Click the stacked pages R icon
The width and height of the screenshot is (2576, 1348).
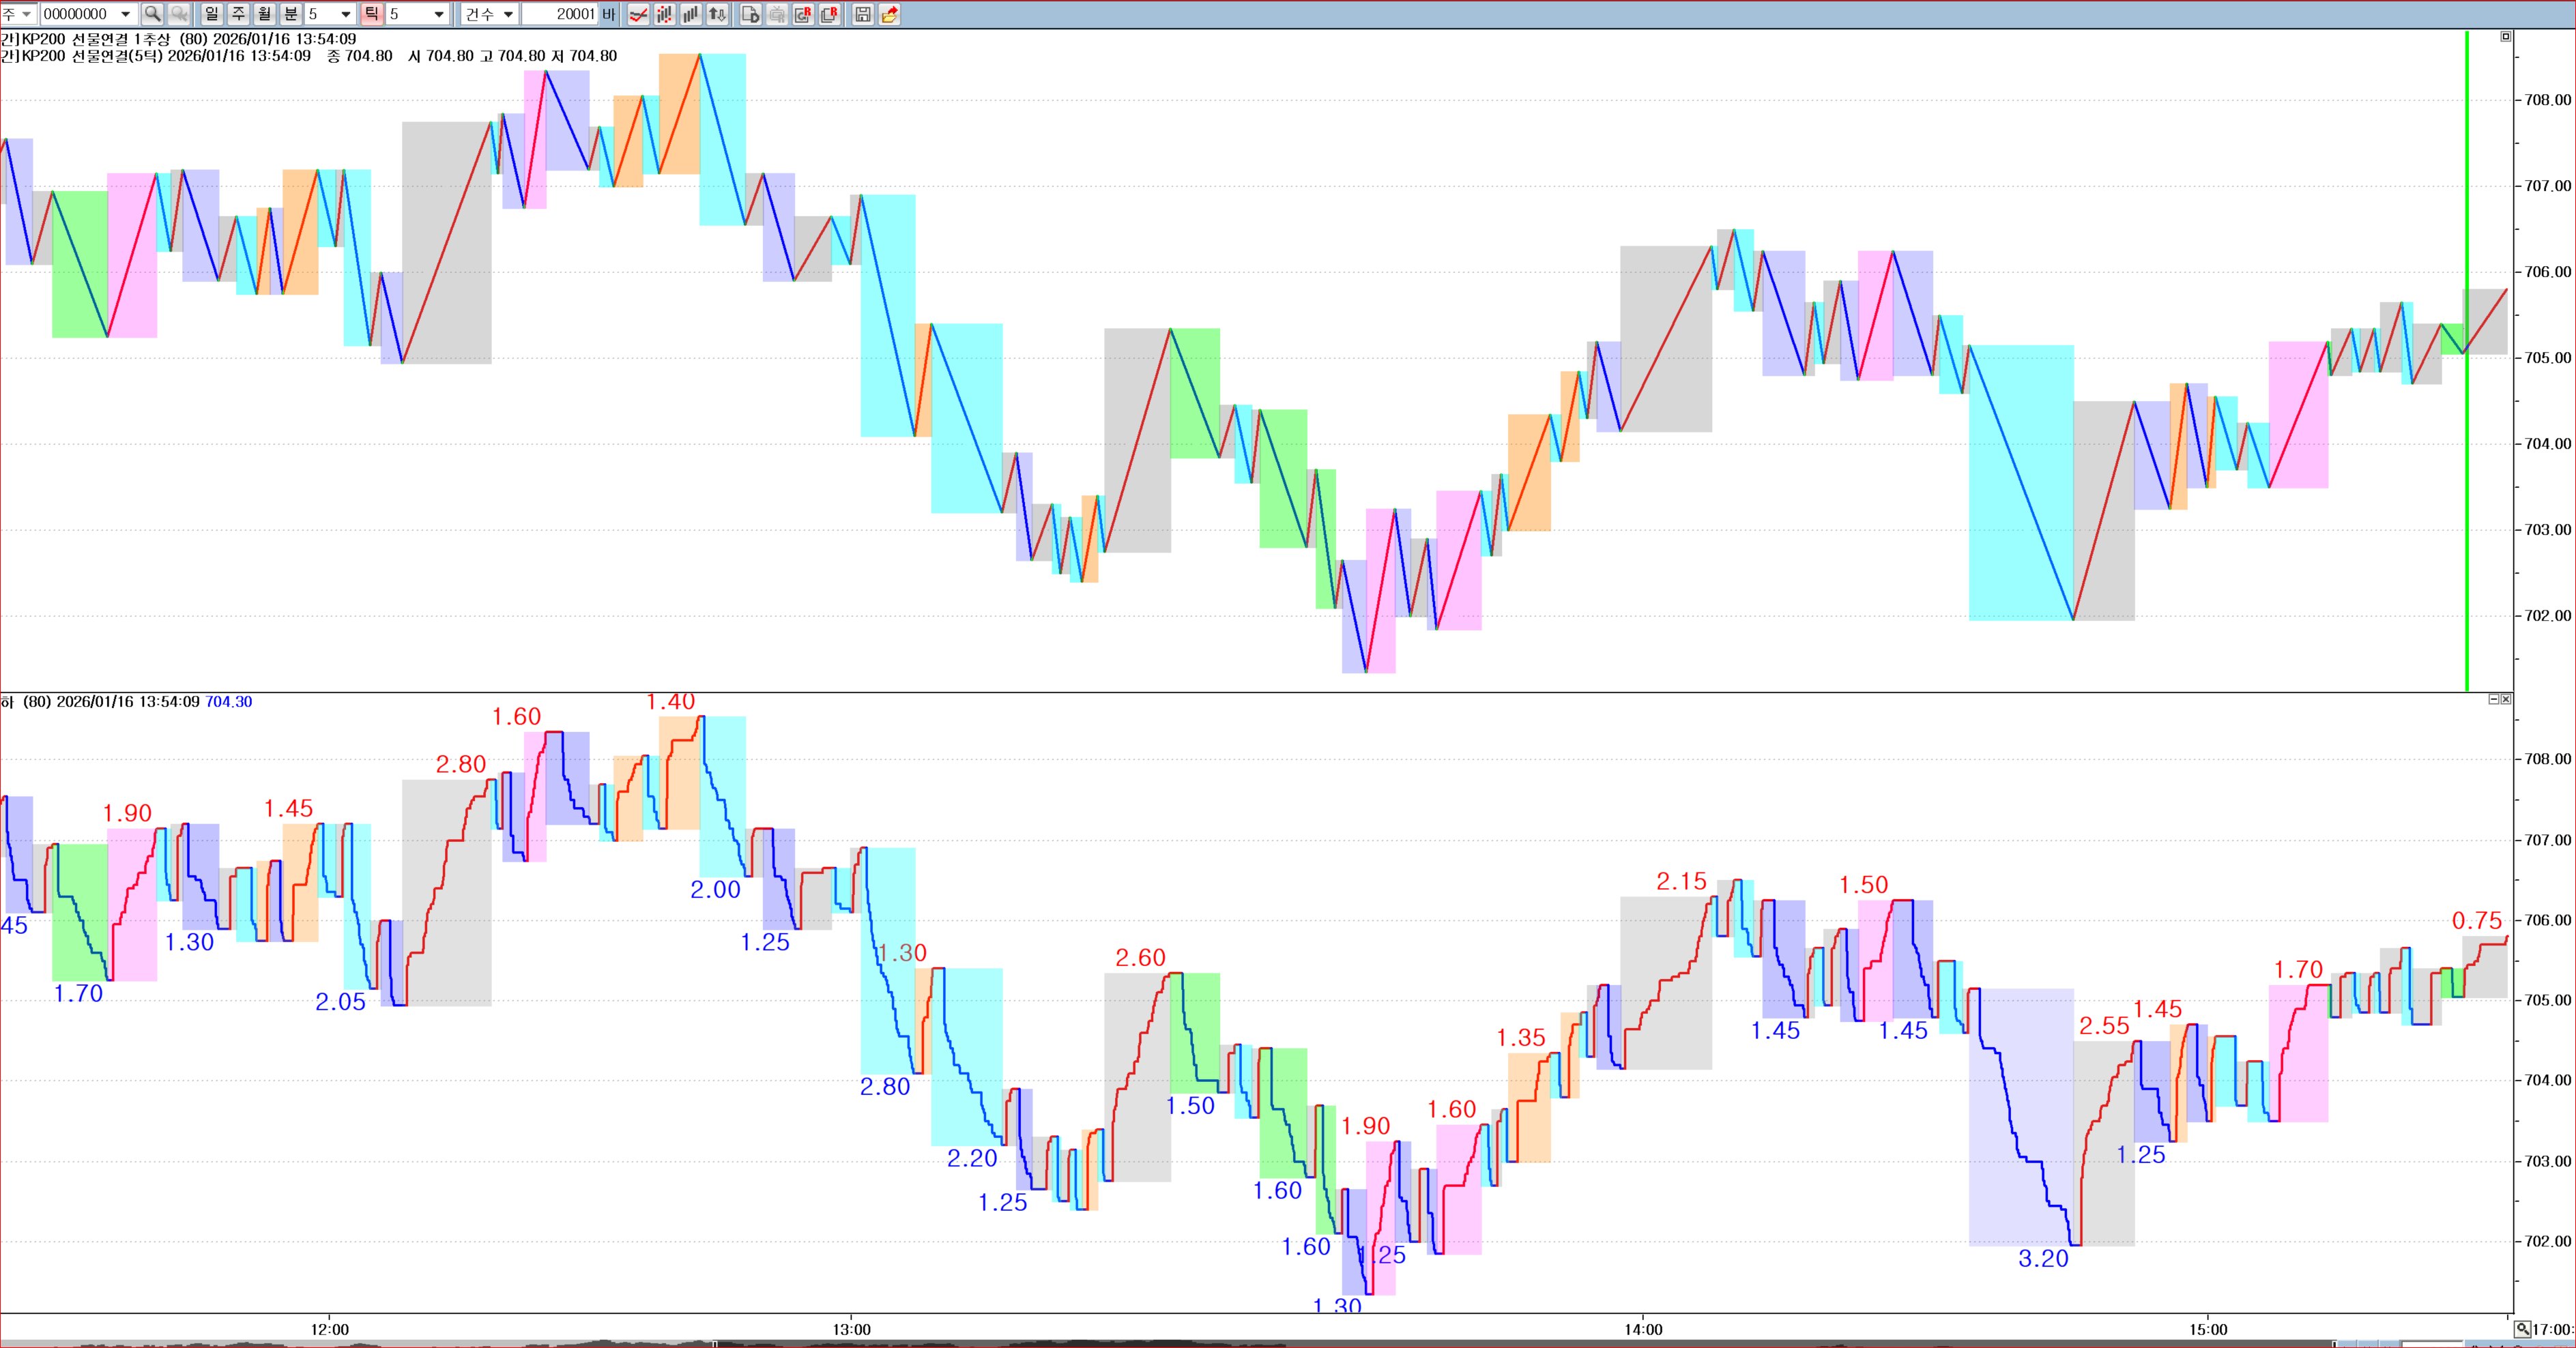tap(829, 14)
